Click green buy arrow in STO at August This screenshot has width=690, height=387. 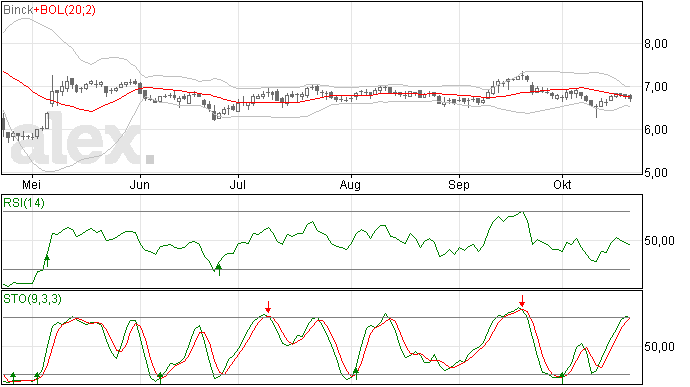point(356,374)
